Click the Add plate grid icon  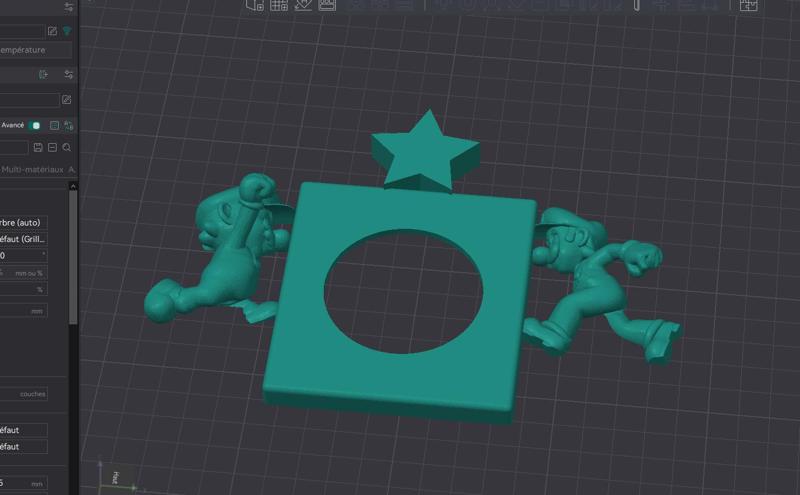click(x=279, y=5)
